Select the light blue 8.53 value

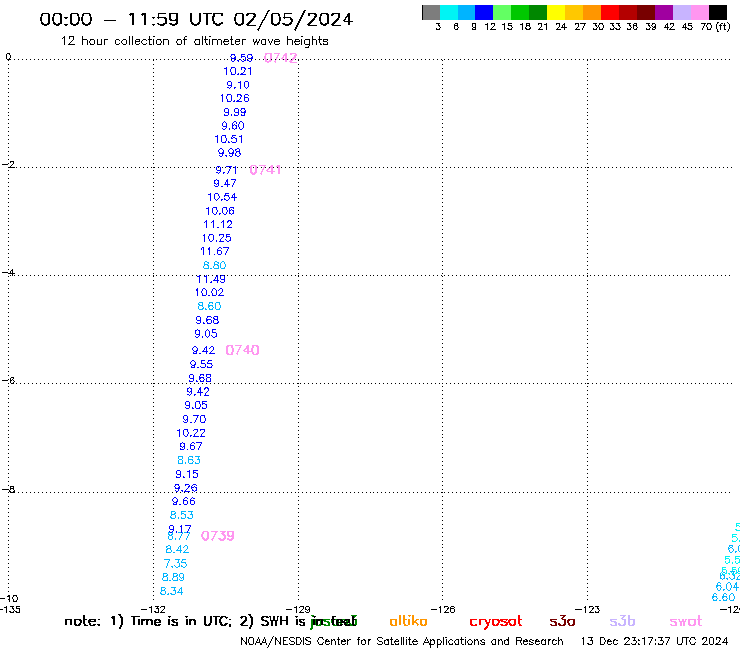182,515
